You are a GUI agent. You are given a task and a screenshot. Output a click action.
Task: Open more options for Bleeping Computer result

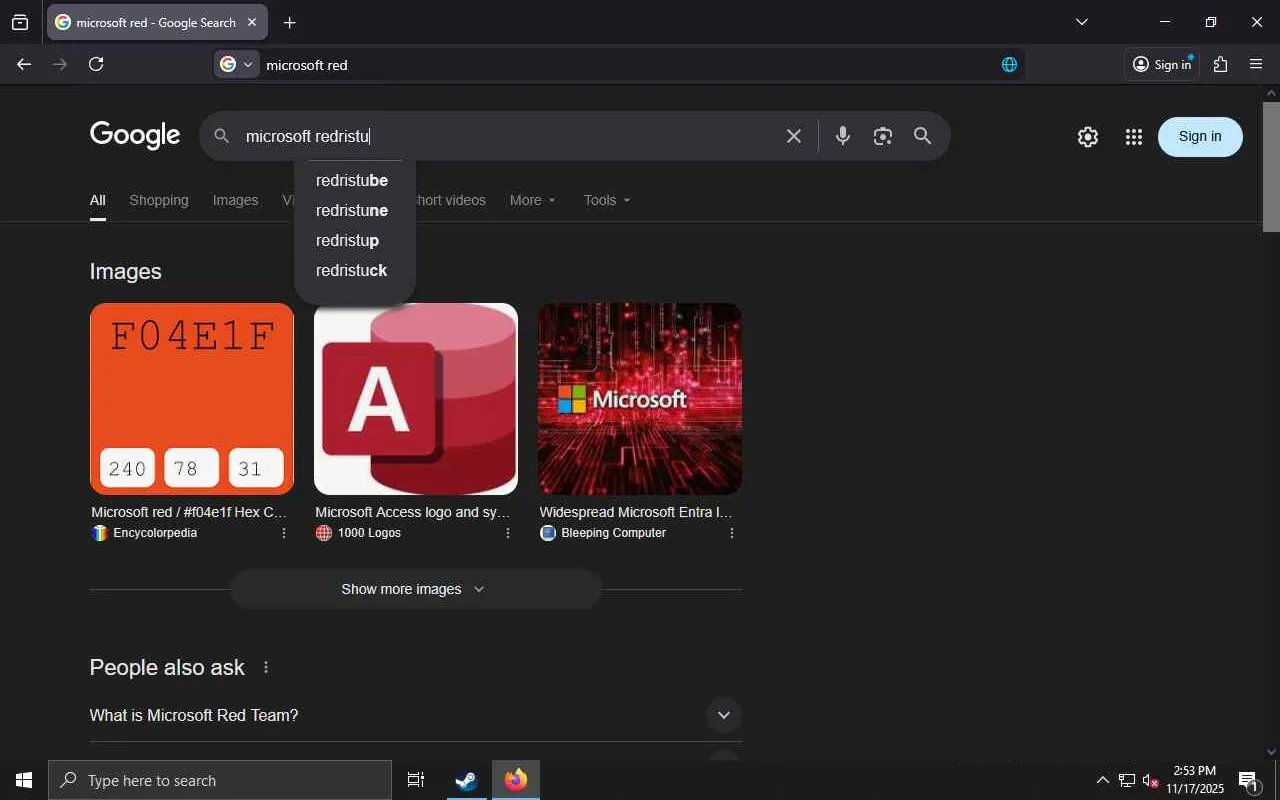click(731, 533)
